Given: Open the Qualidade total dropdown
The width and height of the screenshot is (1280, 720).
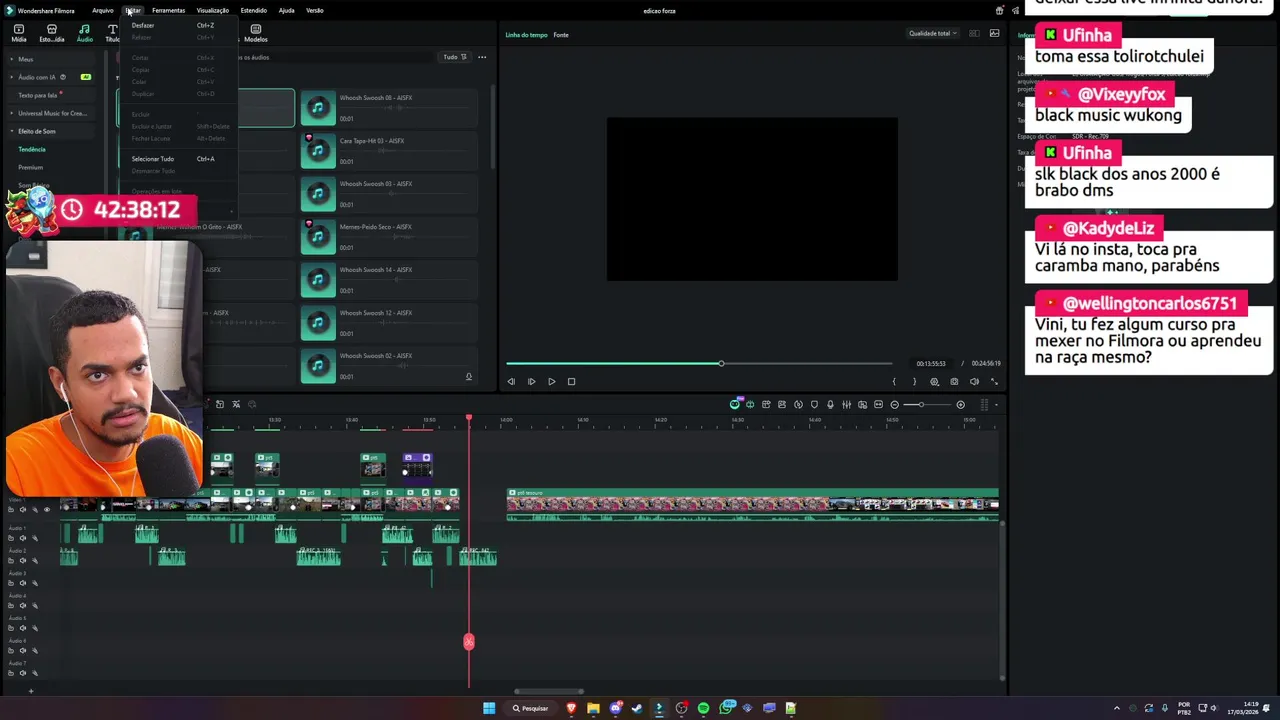Looking at the screenshot, I should [932, 33].
